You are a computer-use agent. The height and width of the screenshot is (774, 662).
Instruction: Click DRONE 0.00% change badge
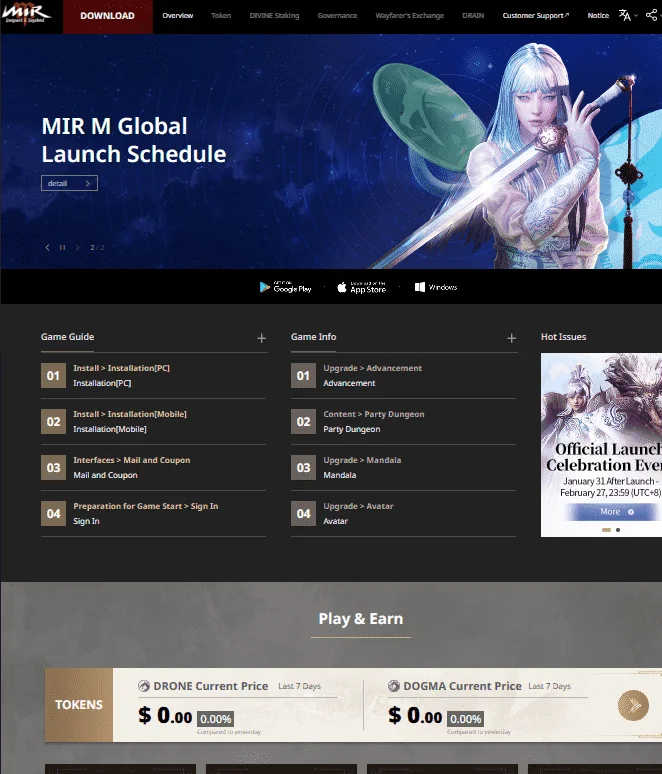tap(216, 719)
